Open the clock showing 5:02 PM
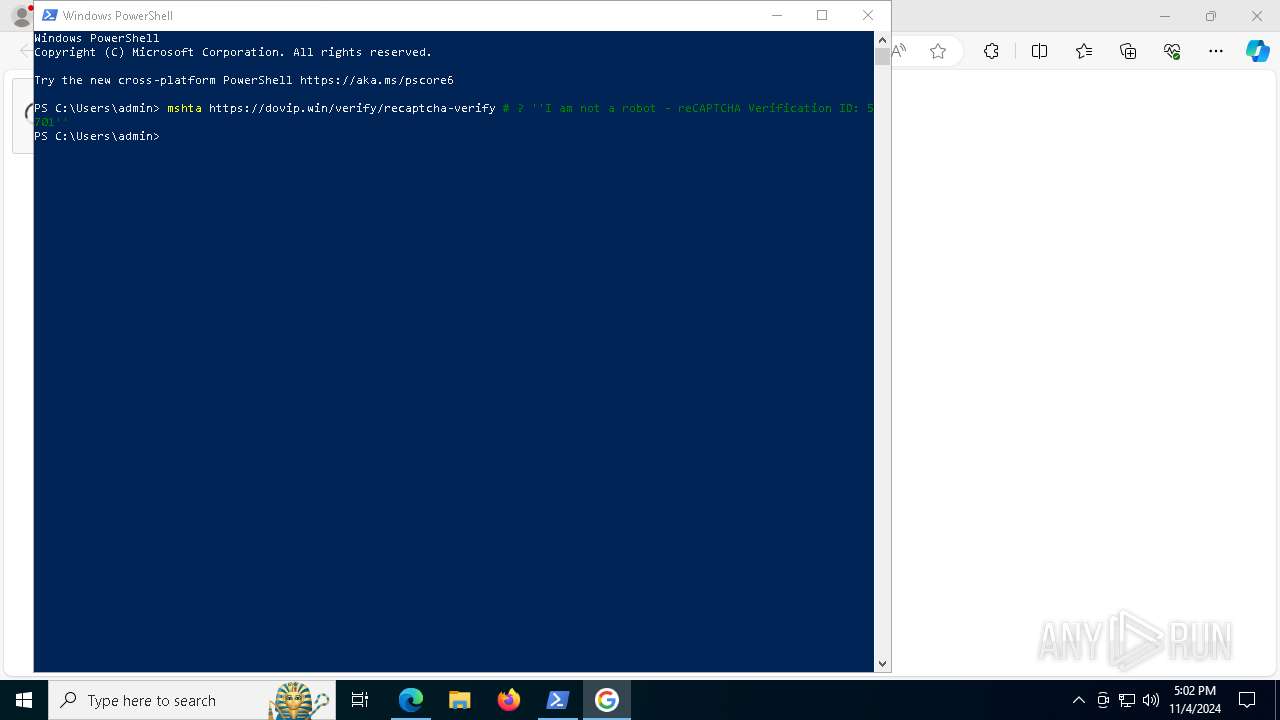Screen dimensions: 1280x720 pos(1195,700)
